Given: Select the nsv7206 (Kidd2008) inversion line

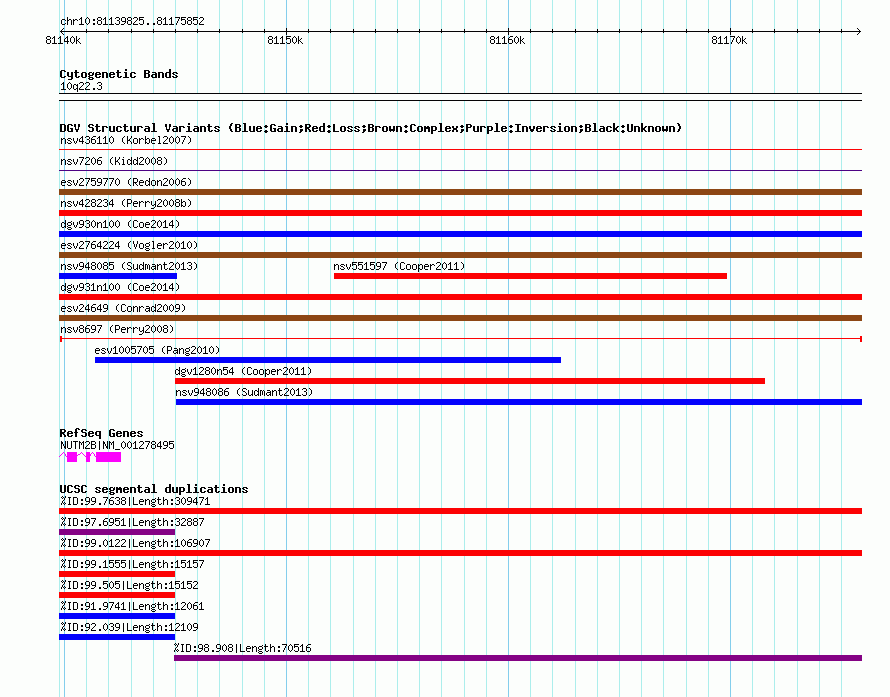Looking at the screenshot, I should 460,170.
